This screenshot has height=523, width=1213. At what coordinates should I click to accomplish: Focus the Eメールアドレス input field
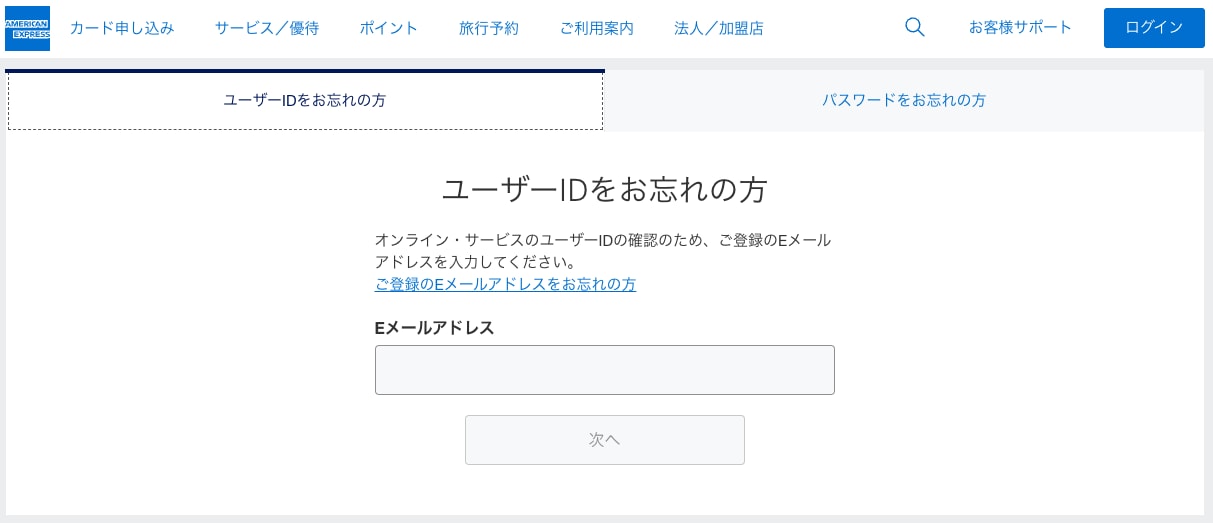pyautogui.click(x=604, y=370)
